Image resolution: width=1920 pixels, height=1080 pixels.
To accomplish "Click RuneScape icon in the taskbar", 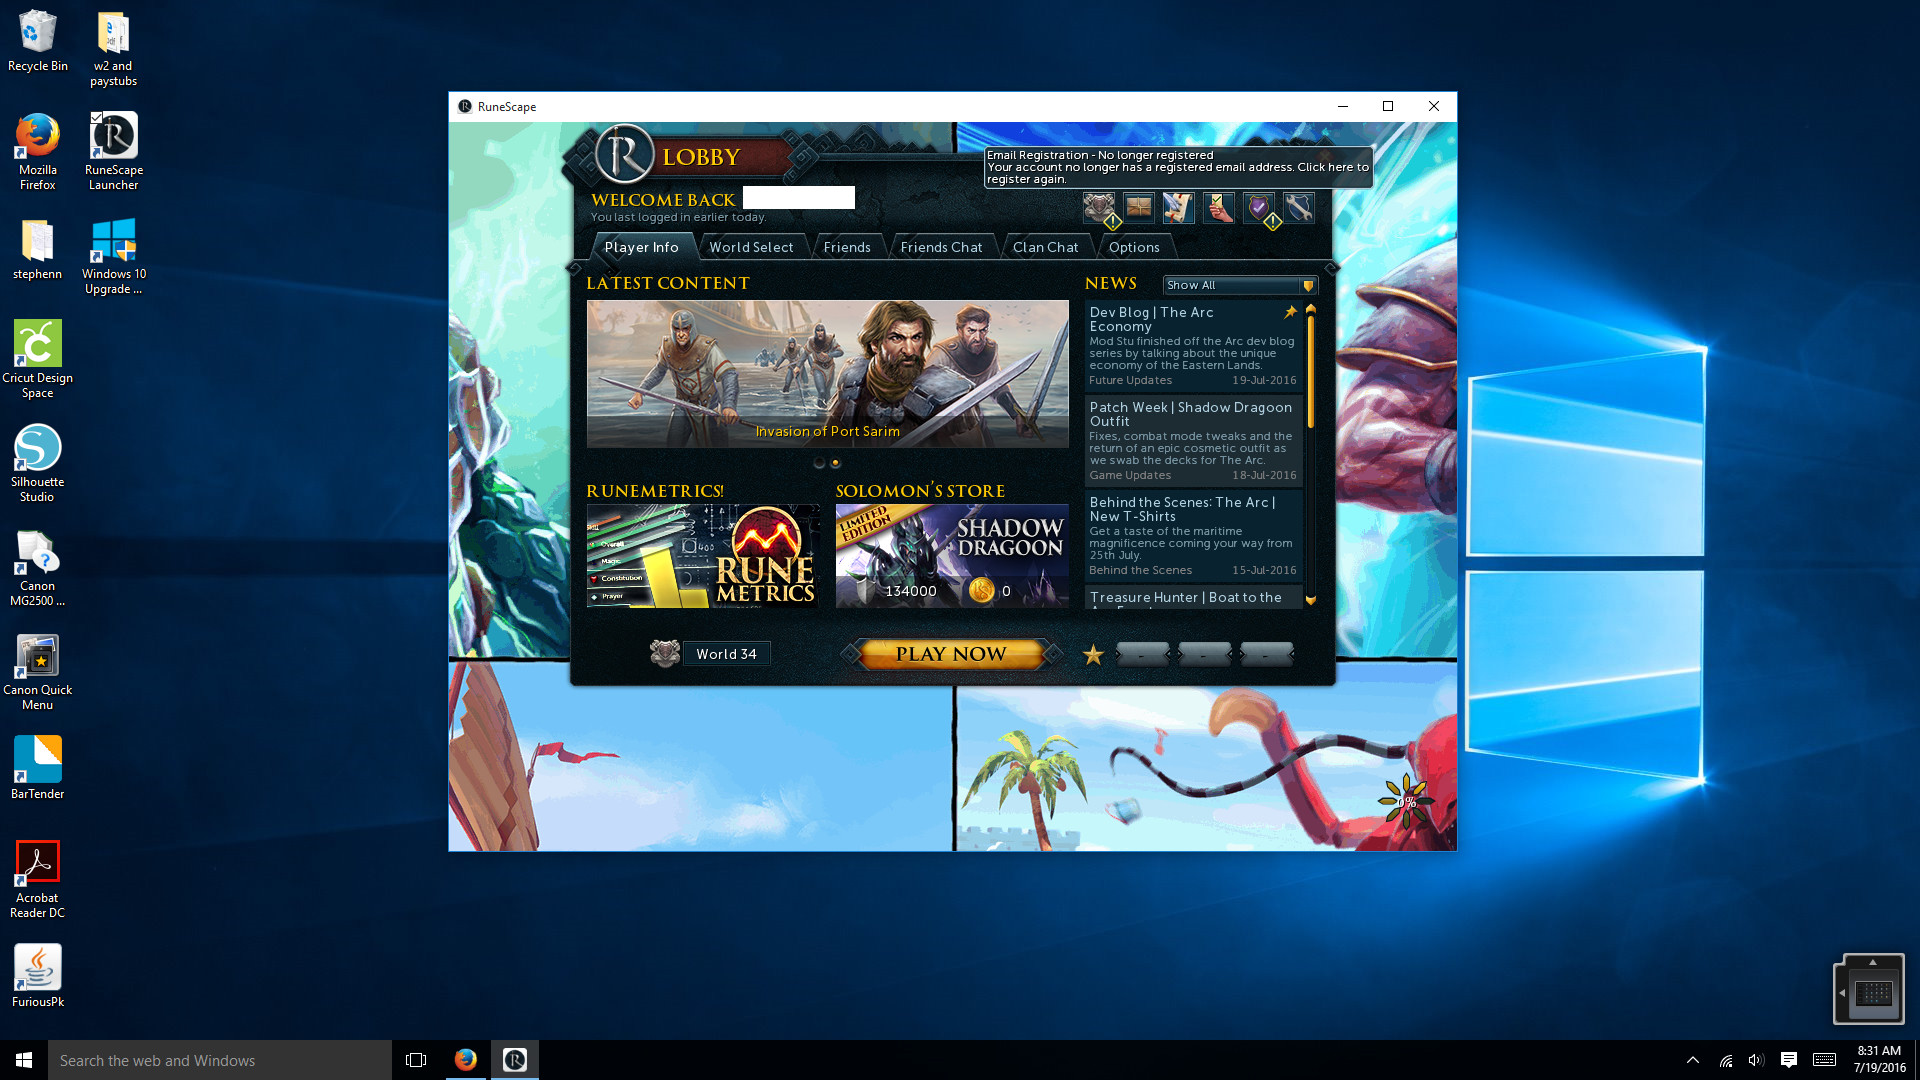I will point(515,1060).
